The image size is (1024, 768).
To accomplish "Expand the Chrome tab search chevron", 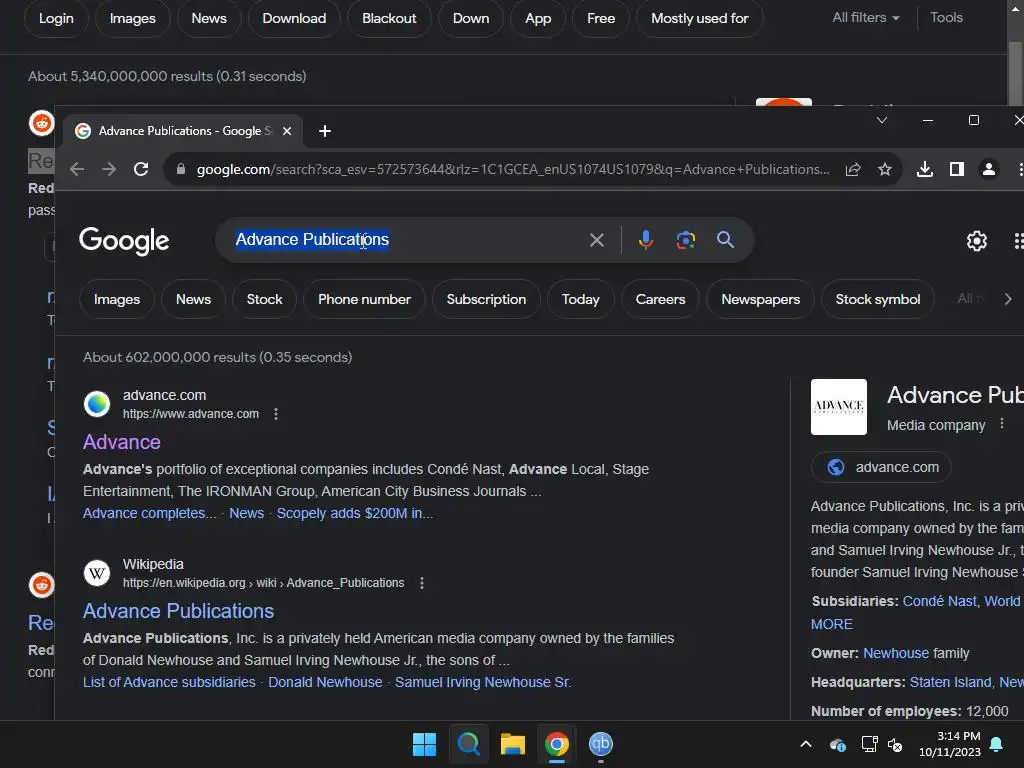I will 882,120.
